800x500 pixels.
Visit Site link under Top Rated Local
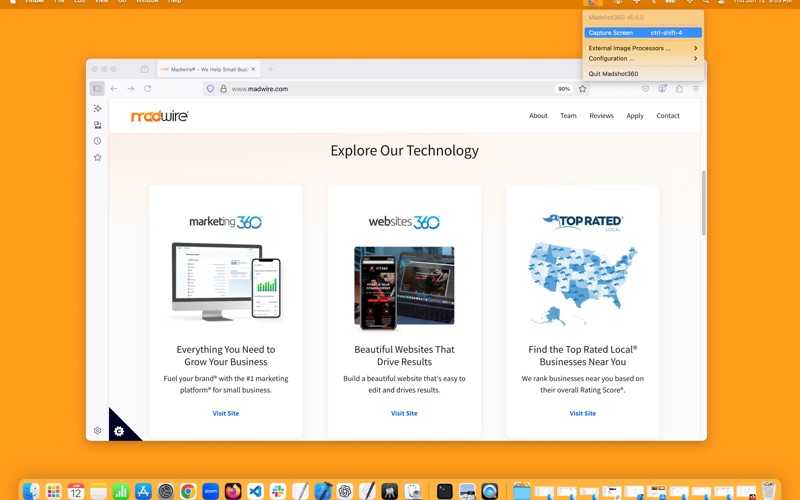(x=583, y=413)
